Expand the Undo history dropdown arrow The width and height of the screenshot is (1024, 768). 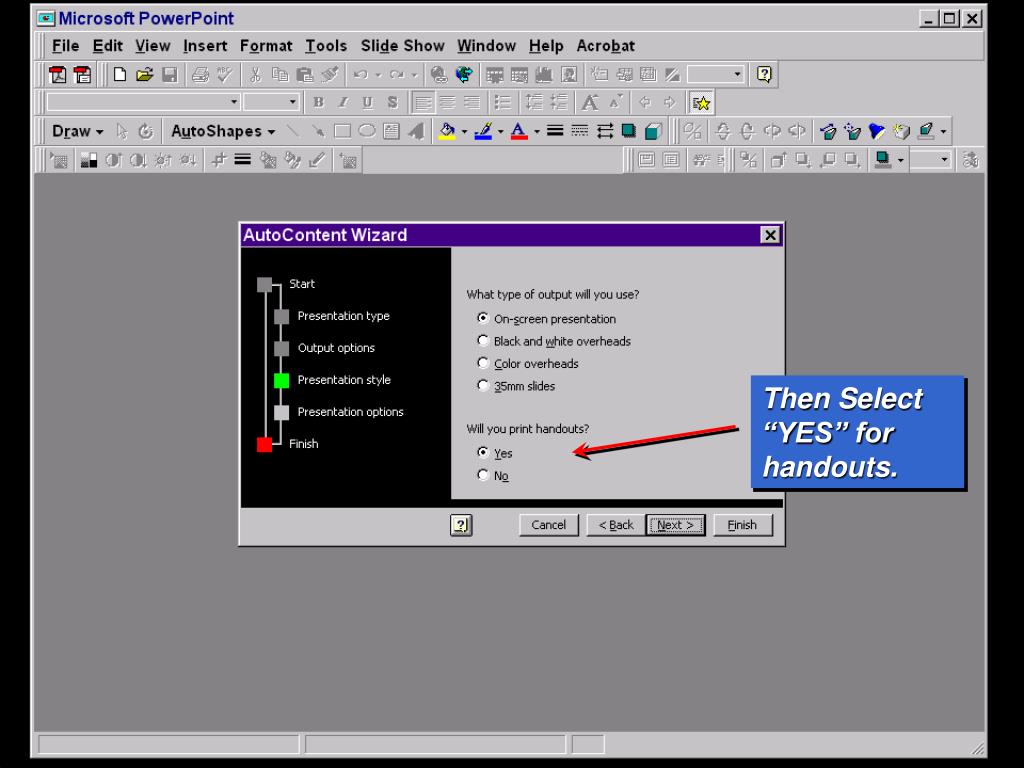click(x=377, y=74)
